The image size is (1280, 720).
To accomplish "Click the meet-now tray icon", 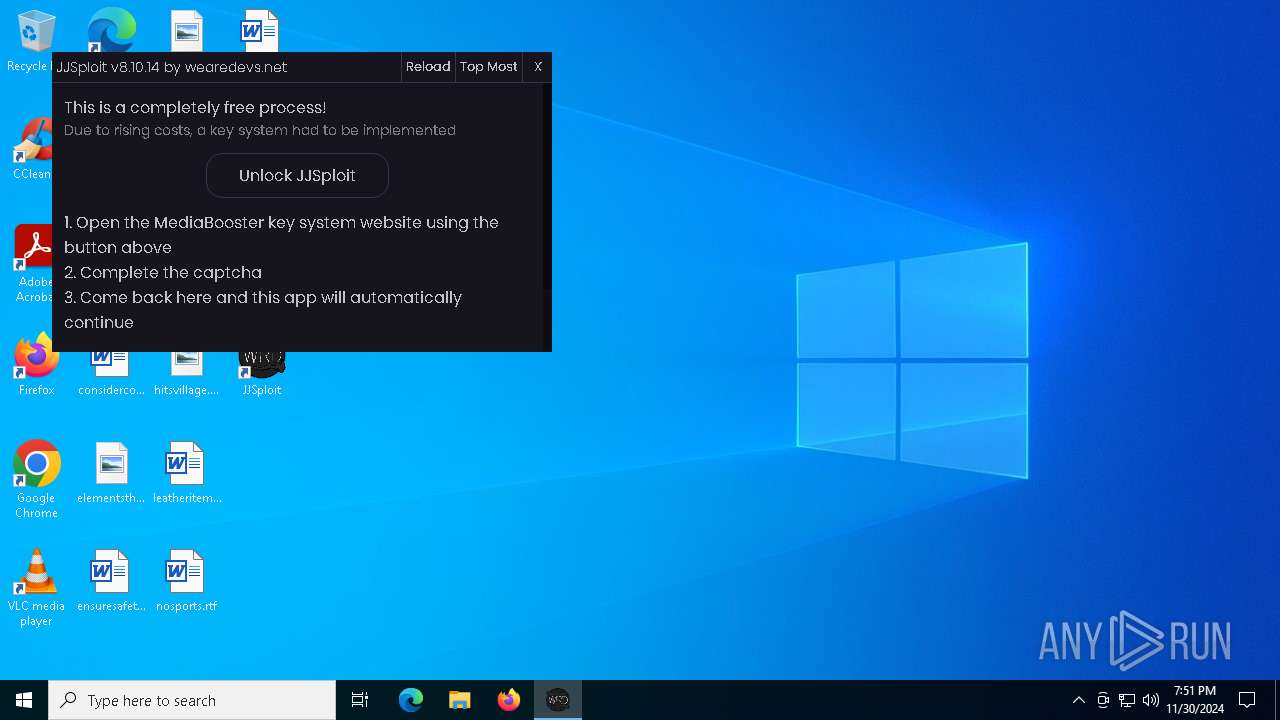I will [x=1103, y=700].
